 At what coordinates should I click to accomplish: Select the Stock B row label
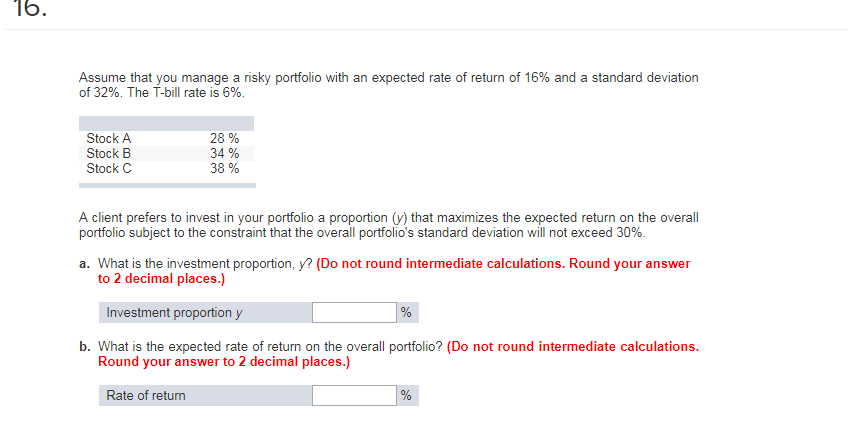pyautogui.click(x=109, y=154)
